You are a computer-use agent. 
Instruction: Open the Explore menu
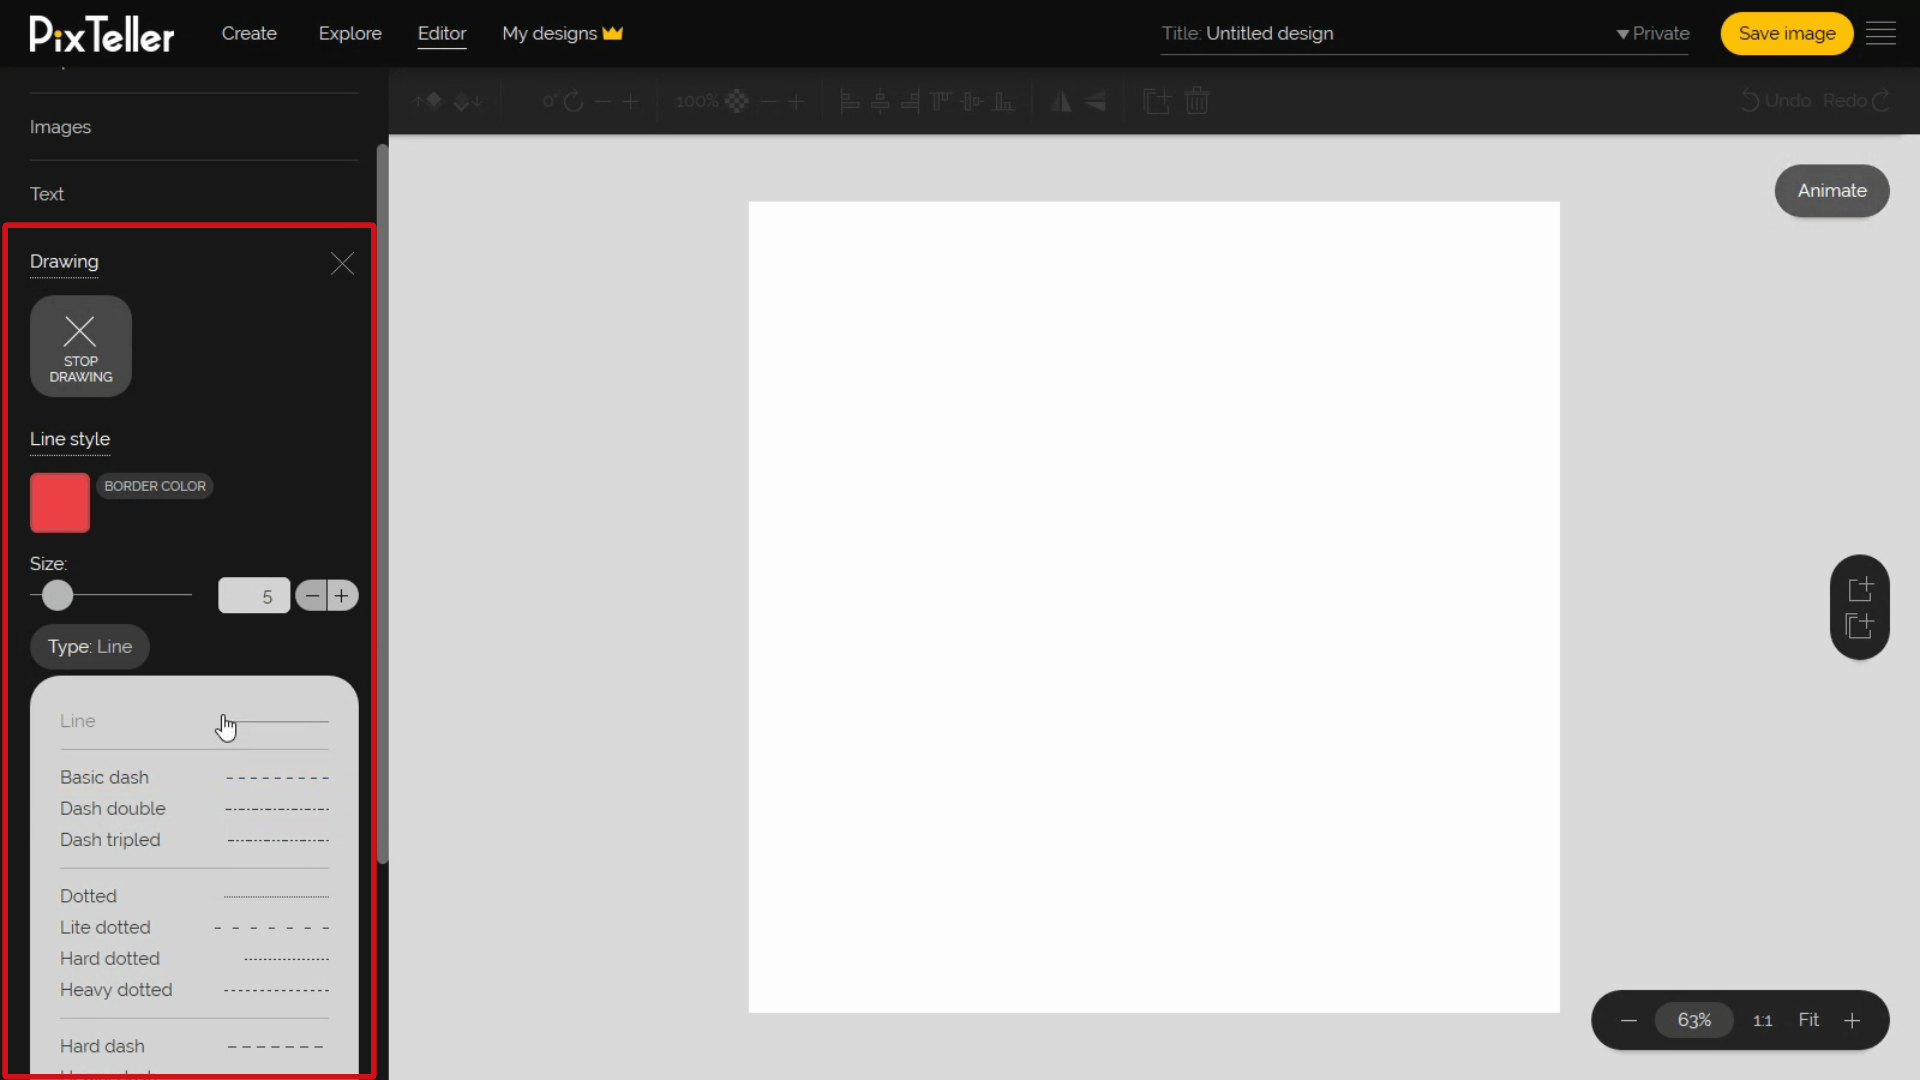350,33
